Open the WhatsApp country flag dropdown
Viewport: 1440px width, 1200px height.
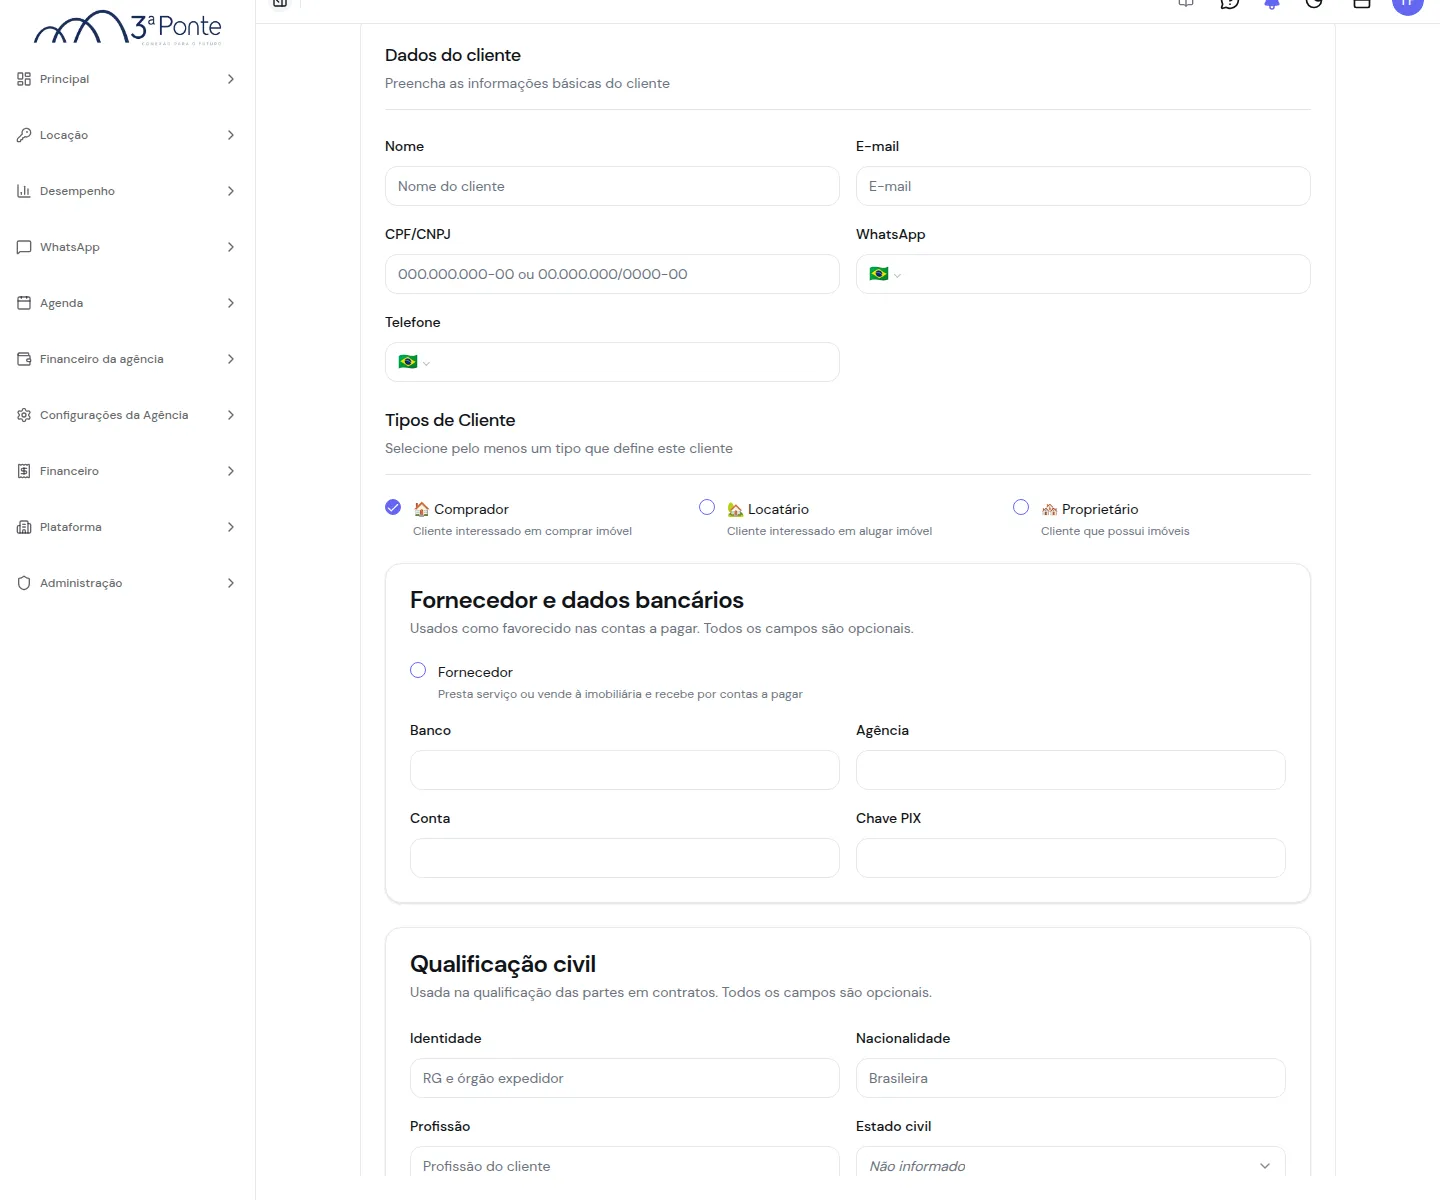click(x=885, y=274)
